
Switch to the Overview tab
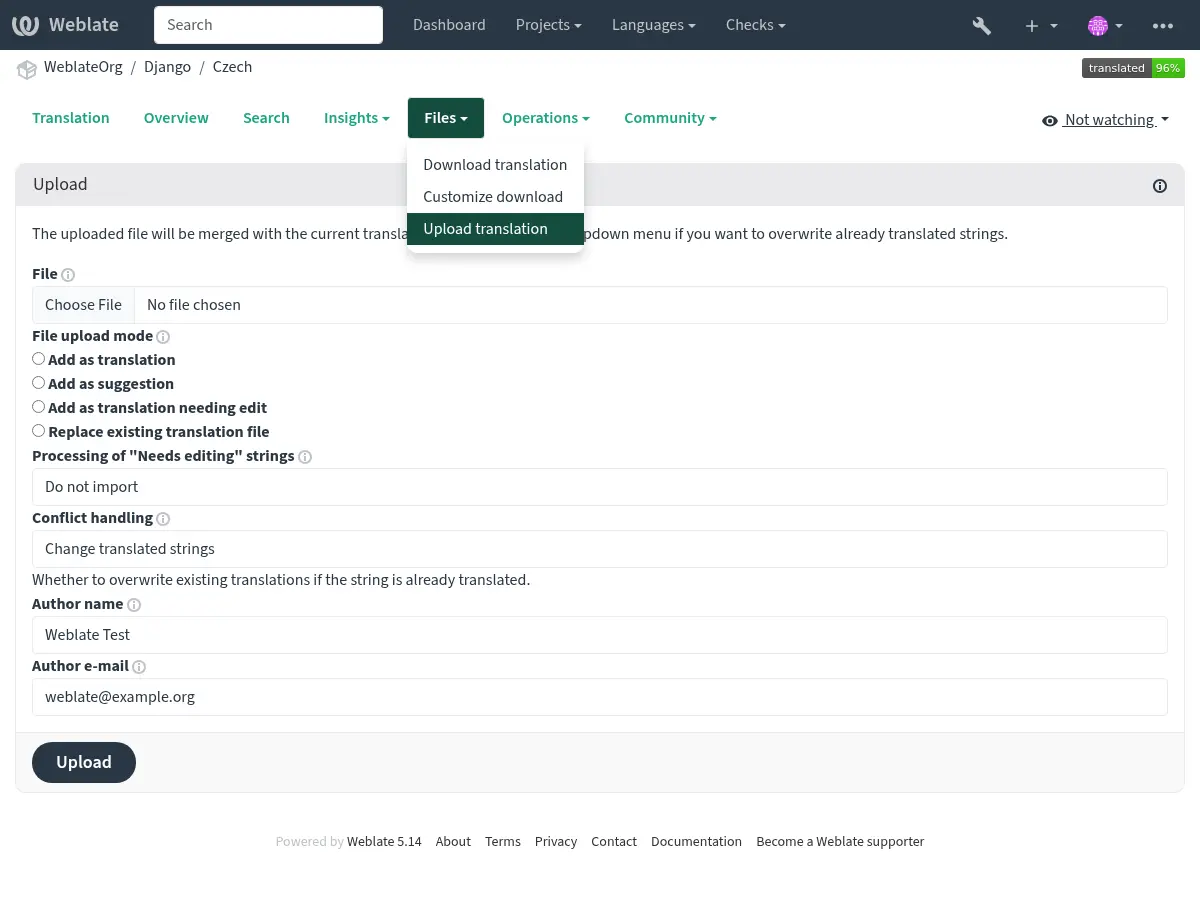[x=176, y=118]
